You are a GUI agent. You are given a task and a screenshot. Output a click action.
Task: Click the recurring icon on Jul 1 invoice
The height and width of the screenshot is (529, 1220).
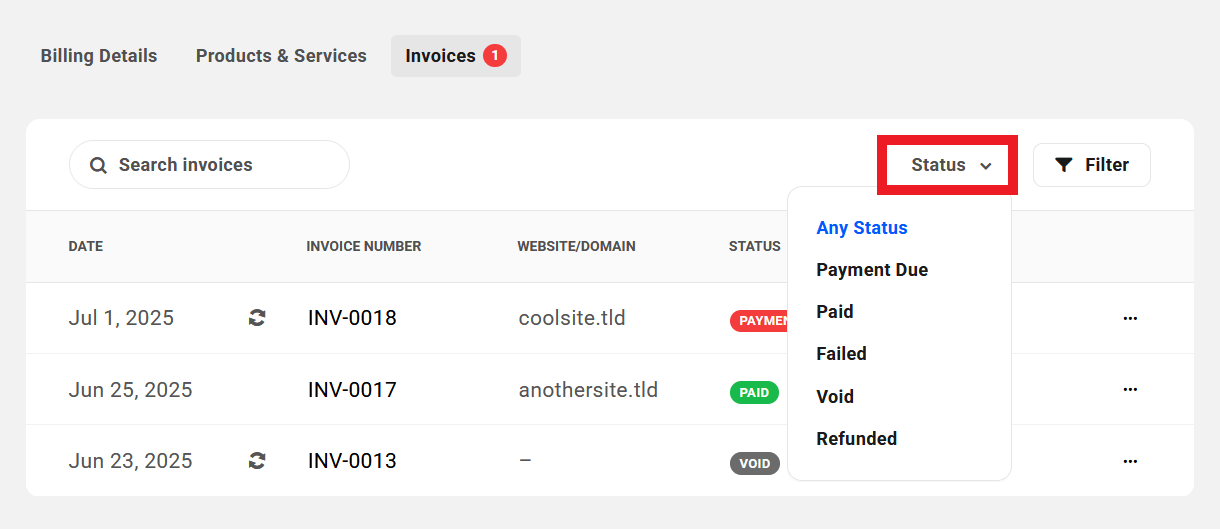tap(257, 318)
